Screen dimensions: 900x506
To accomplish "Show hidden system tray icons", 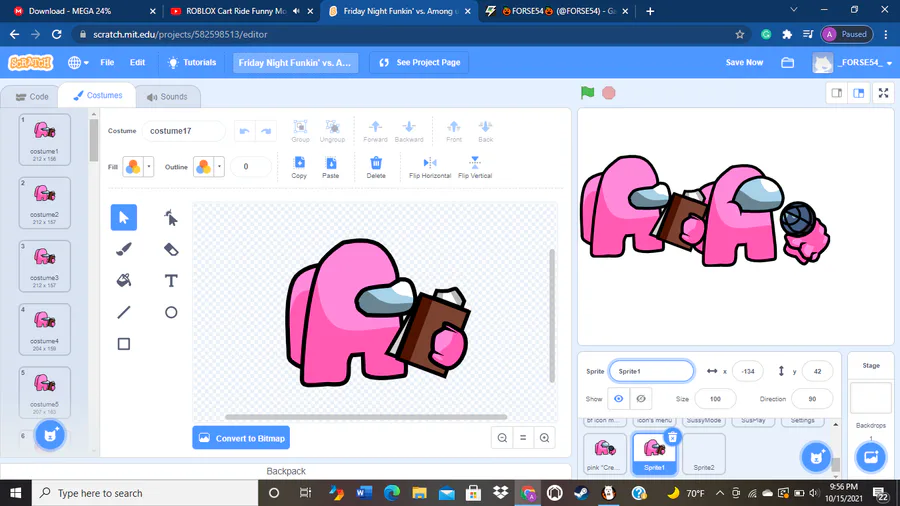I will 720,493.
